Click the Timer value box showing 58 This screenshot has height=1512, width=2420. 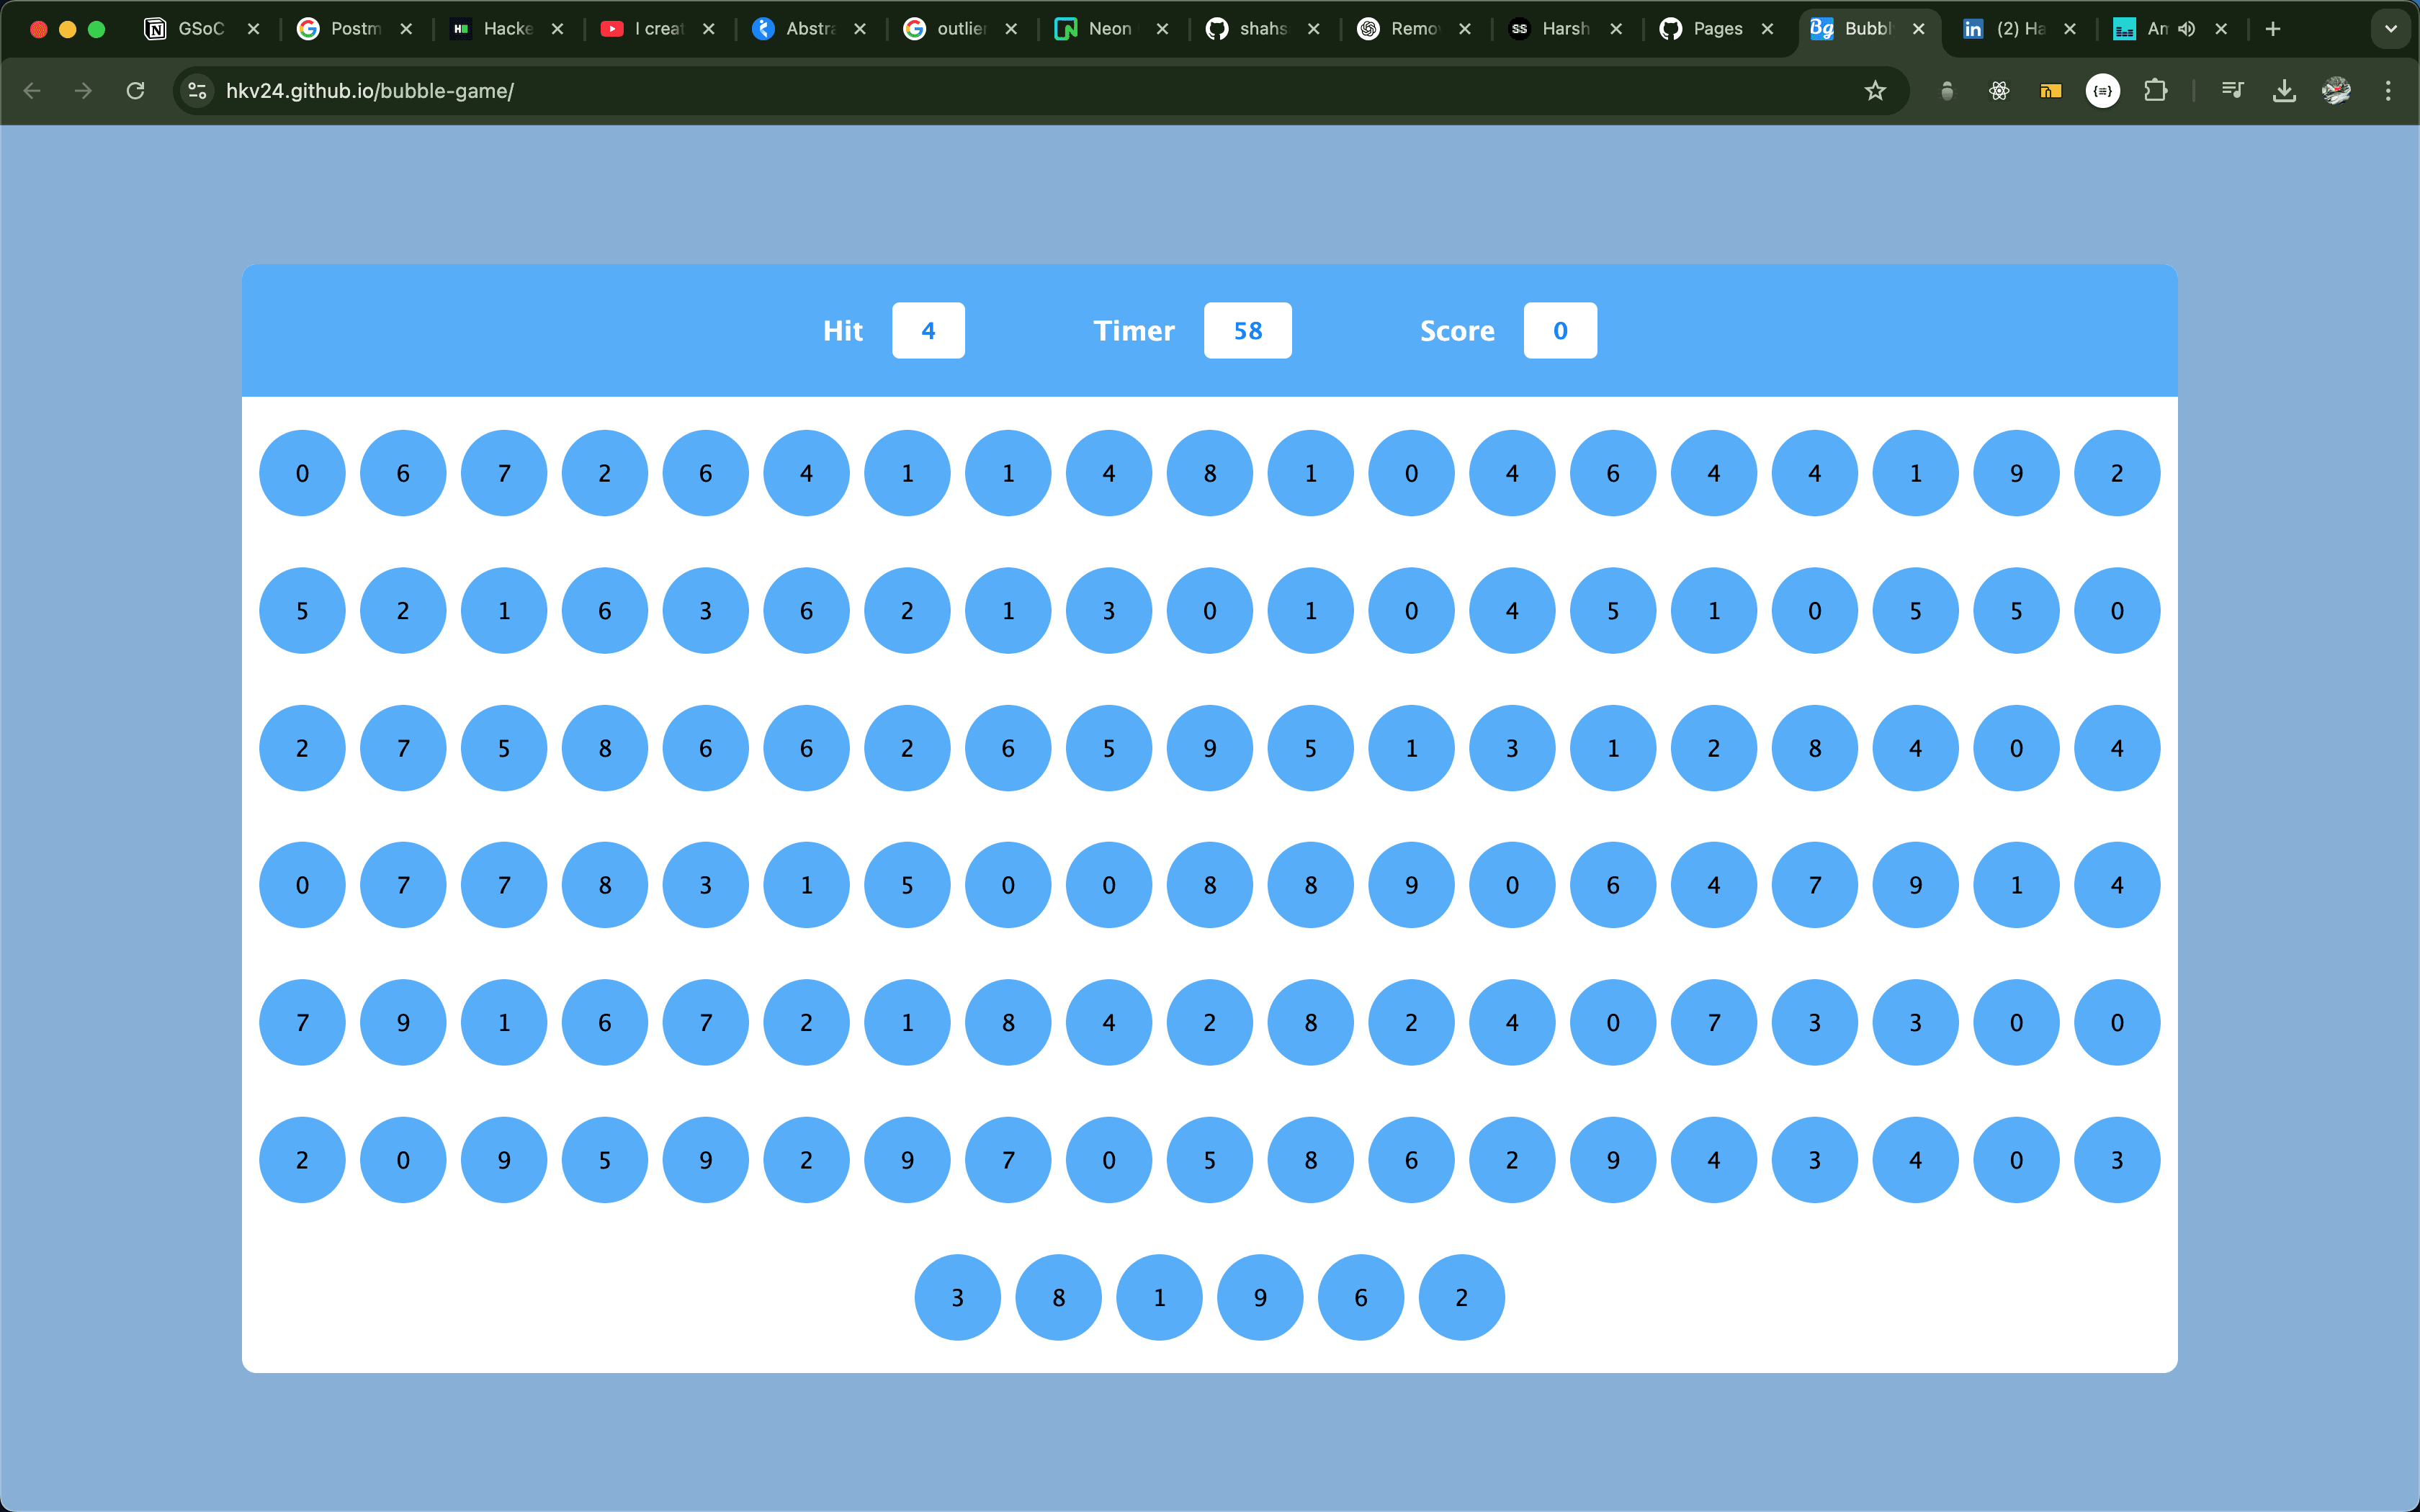coord(1247,331)
